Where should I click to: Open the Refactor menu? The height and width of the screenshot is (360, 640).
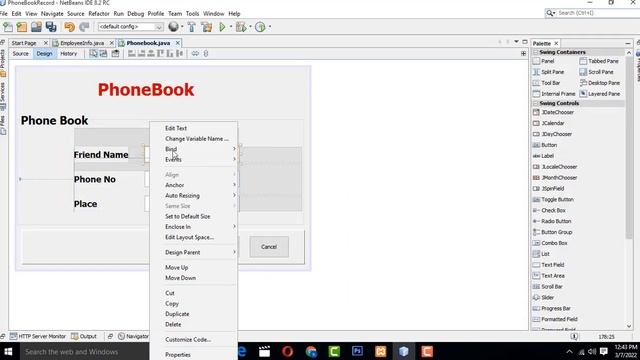point(99,13)
